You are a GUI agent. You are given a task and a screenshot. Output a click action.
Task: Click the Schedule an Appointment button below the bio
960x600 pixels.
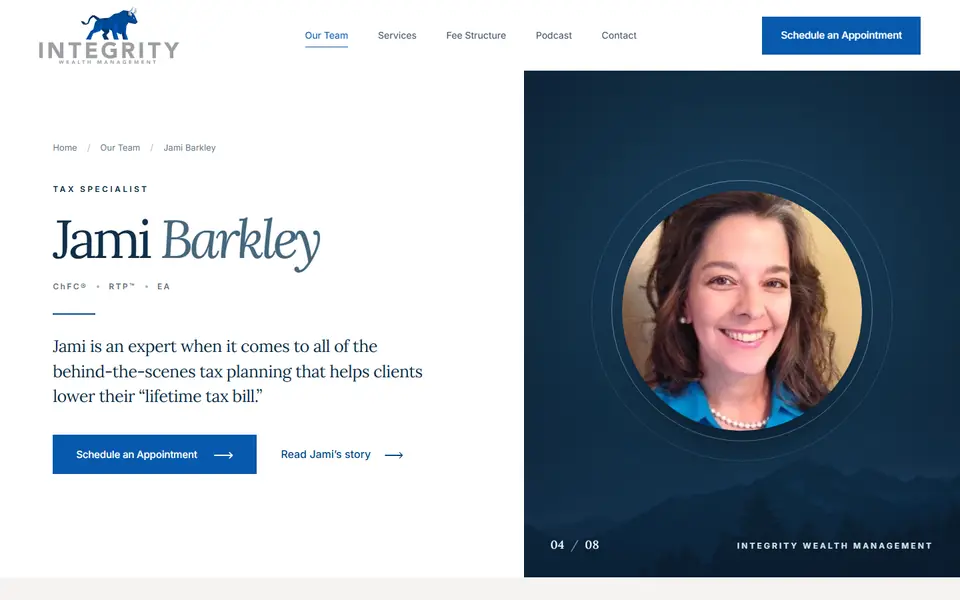coord(154,454)
